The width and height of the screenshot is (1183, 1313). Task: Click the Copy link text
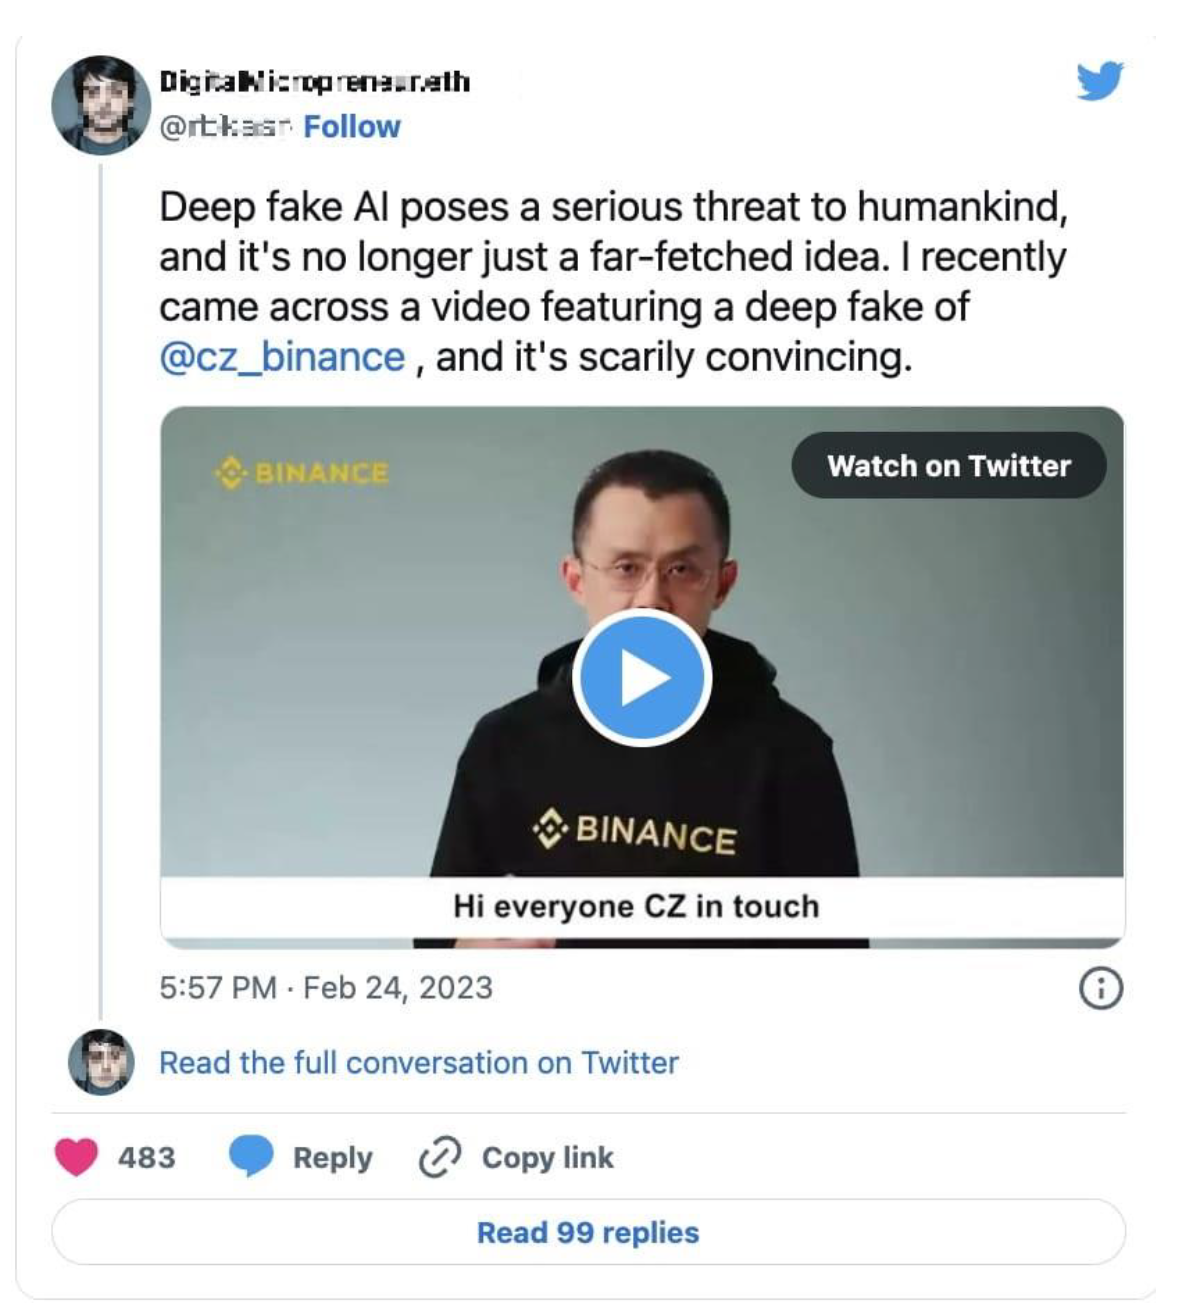(547, 1158)
